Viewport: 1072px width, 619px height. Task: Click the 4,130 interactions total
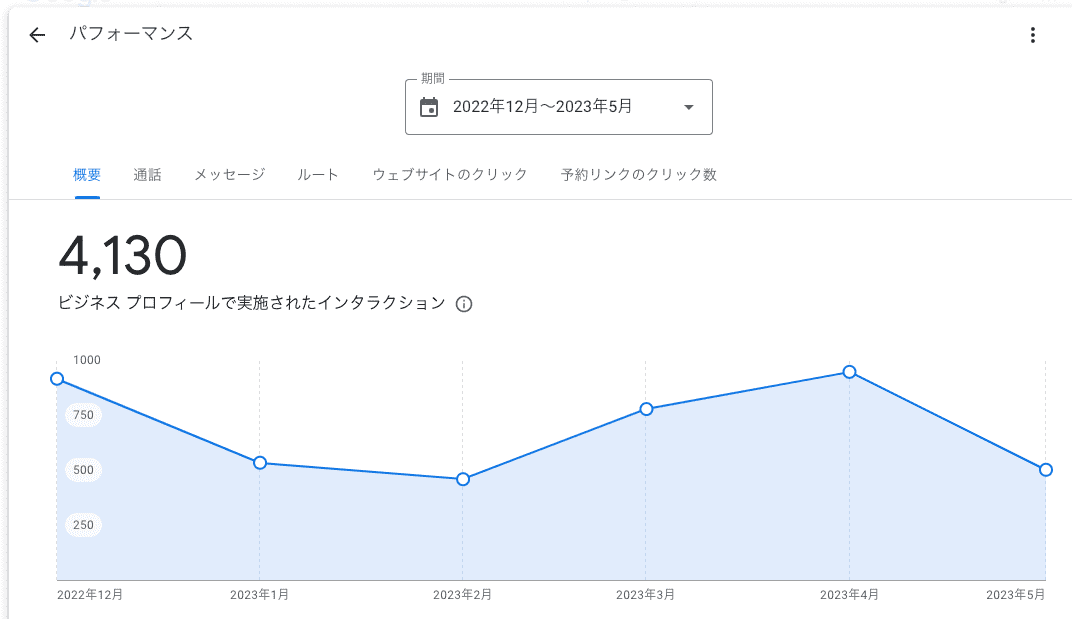click(122, 256)
